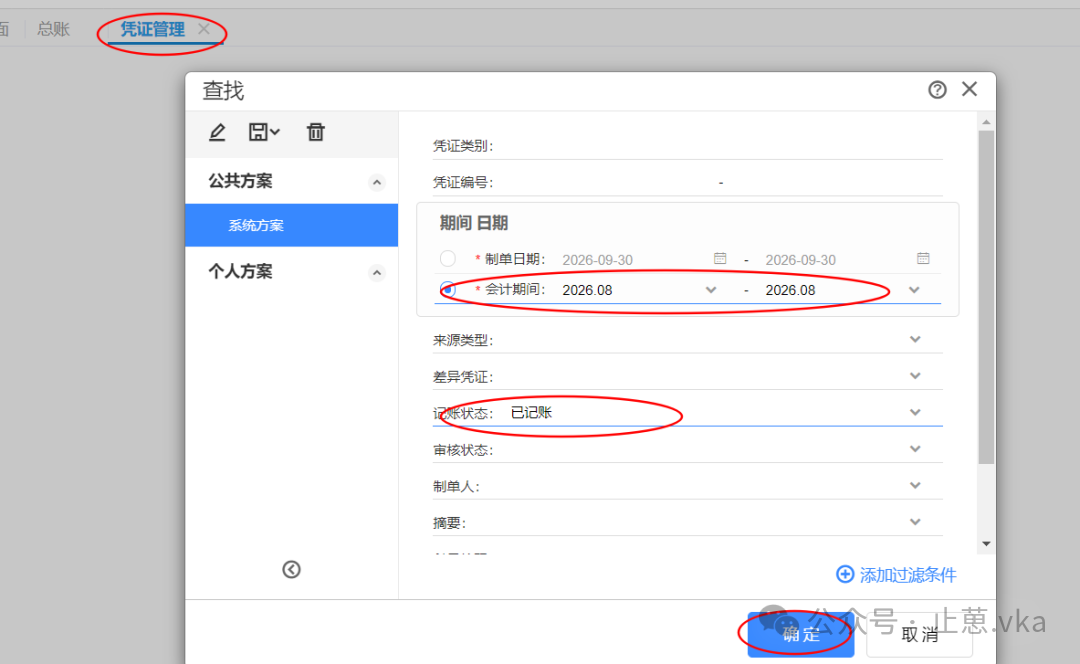The height and width of the screenshot is (664, 1080).
Task: Click the start 制单日期 field 2026-09-30
Action: [x=597, y=260]
